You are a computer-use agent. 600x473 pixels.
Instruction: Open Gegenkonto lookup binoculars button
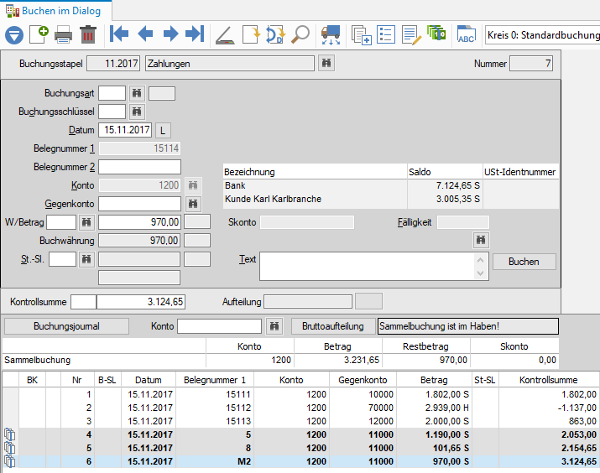pos(193,204)
